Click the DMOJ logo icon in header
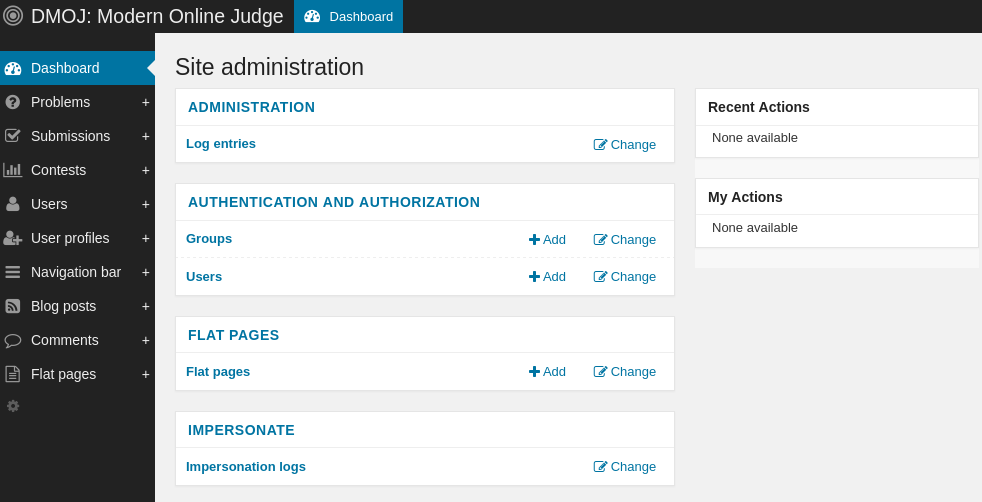982x502 pixels. [x=13, y=16]
